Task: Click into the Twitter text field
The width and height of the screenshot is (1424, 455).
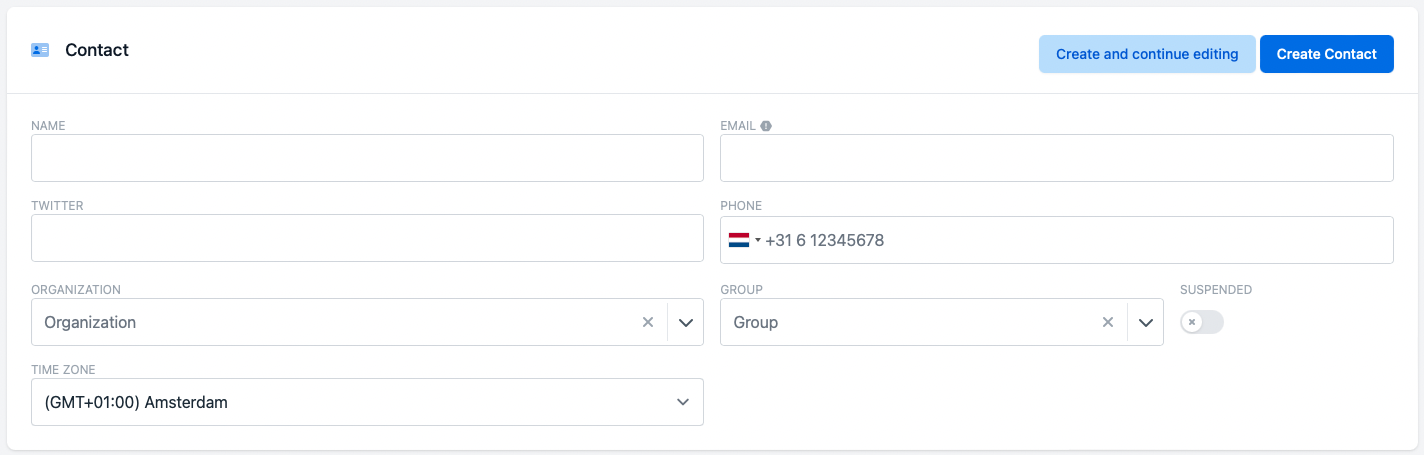Action: tap(367, 240)
